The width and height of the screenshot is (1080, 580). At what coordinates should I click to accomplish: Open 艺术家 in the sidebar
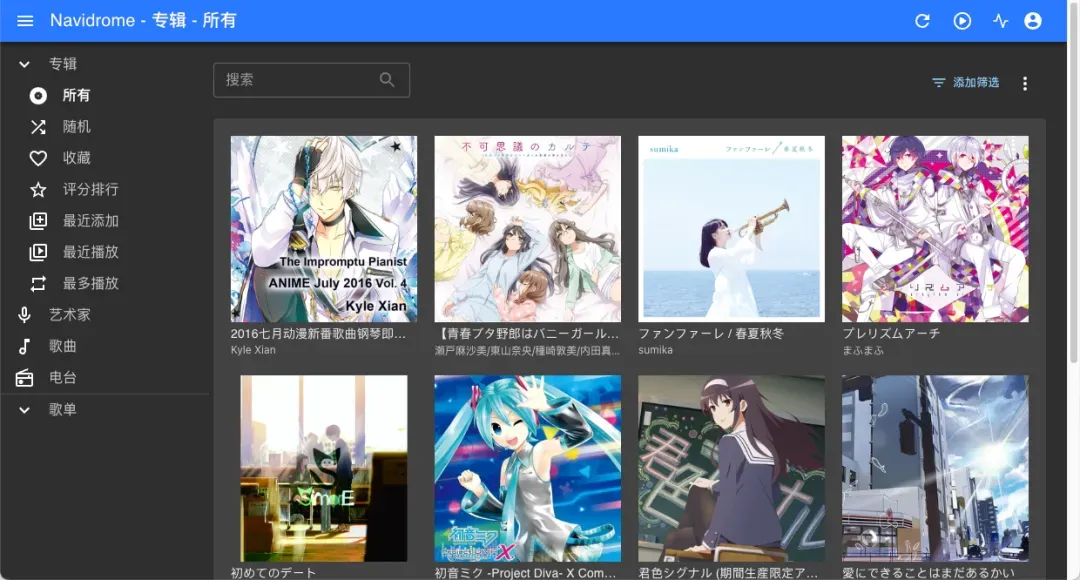[69, 315]
